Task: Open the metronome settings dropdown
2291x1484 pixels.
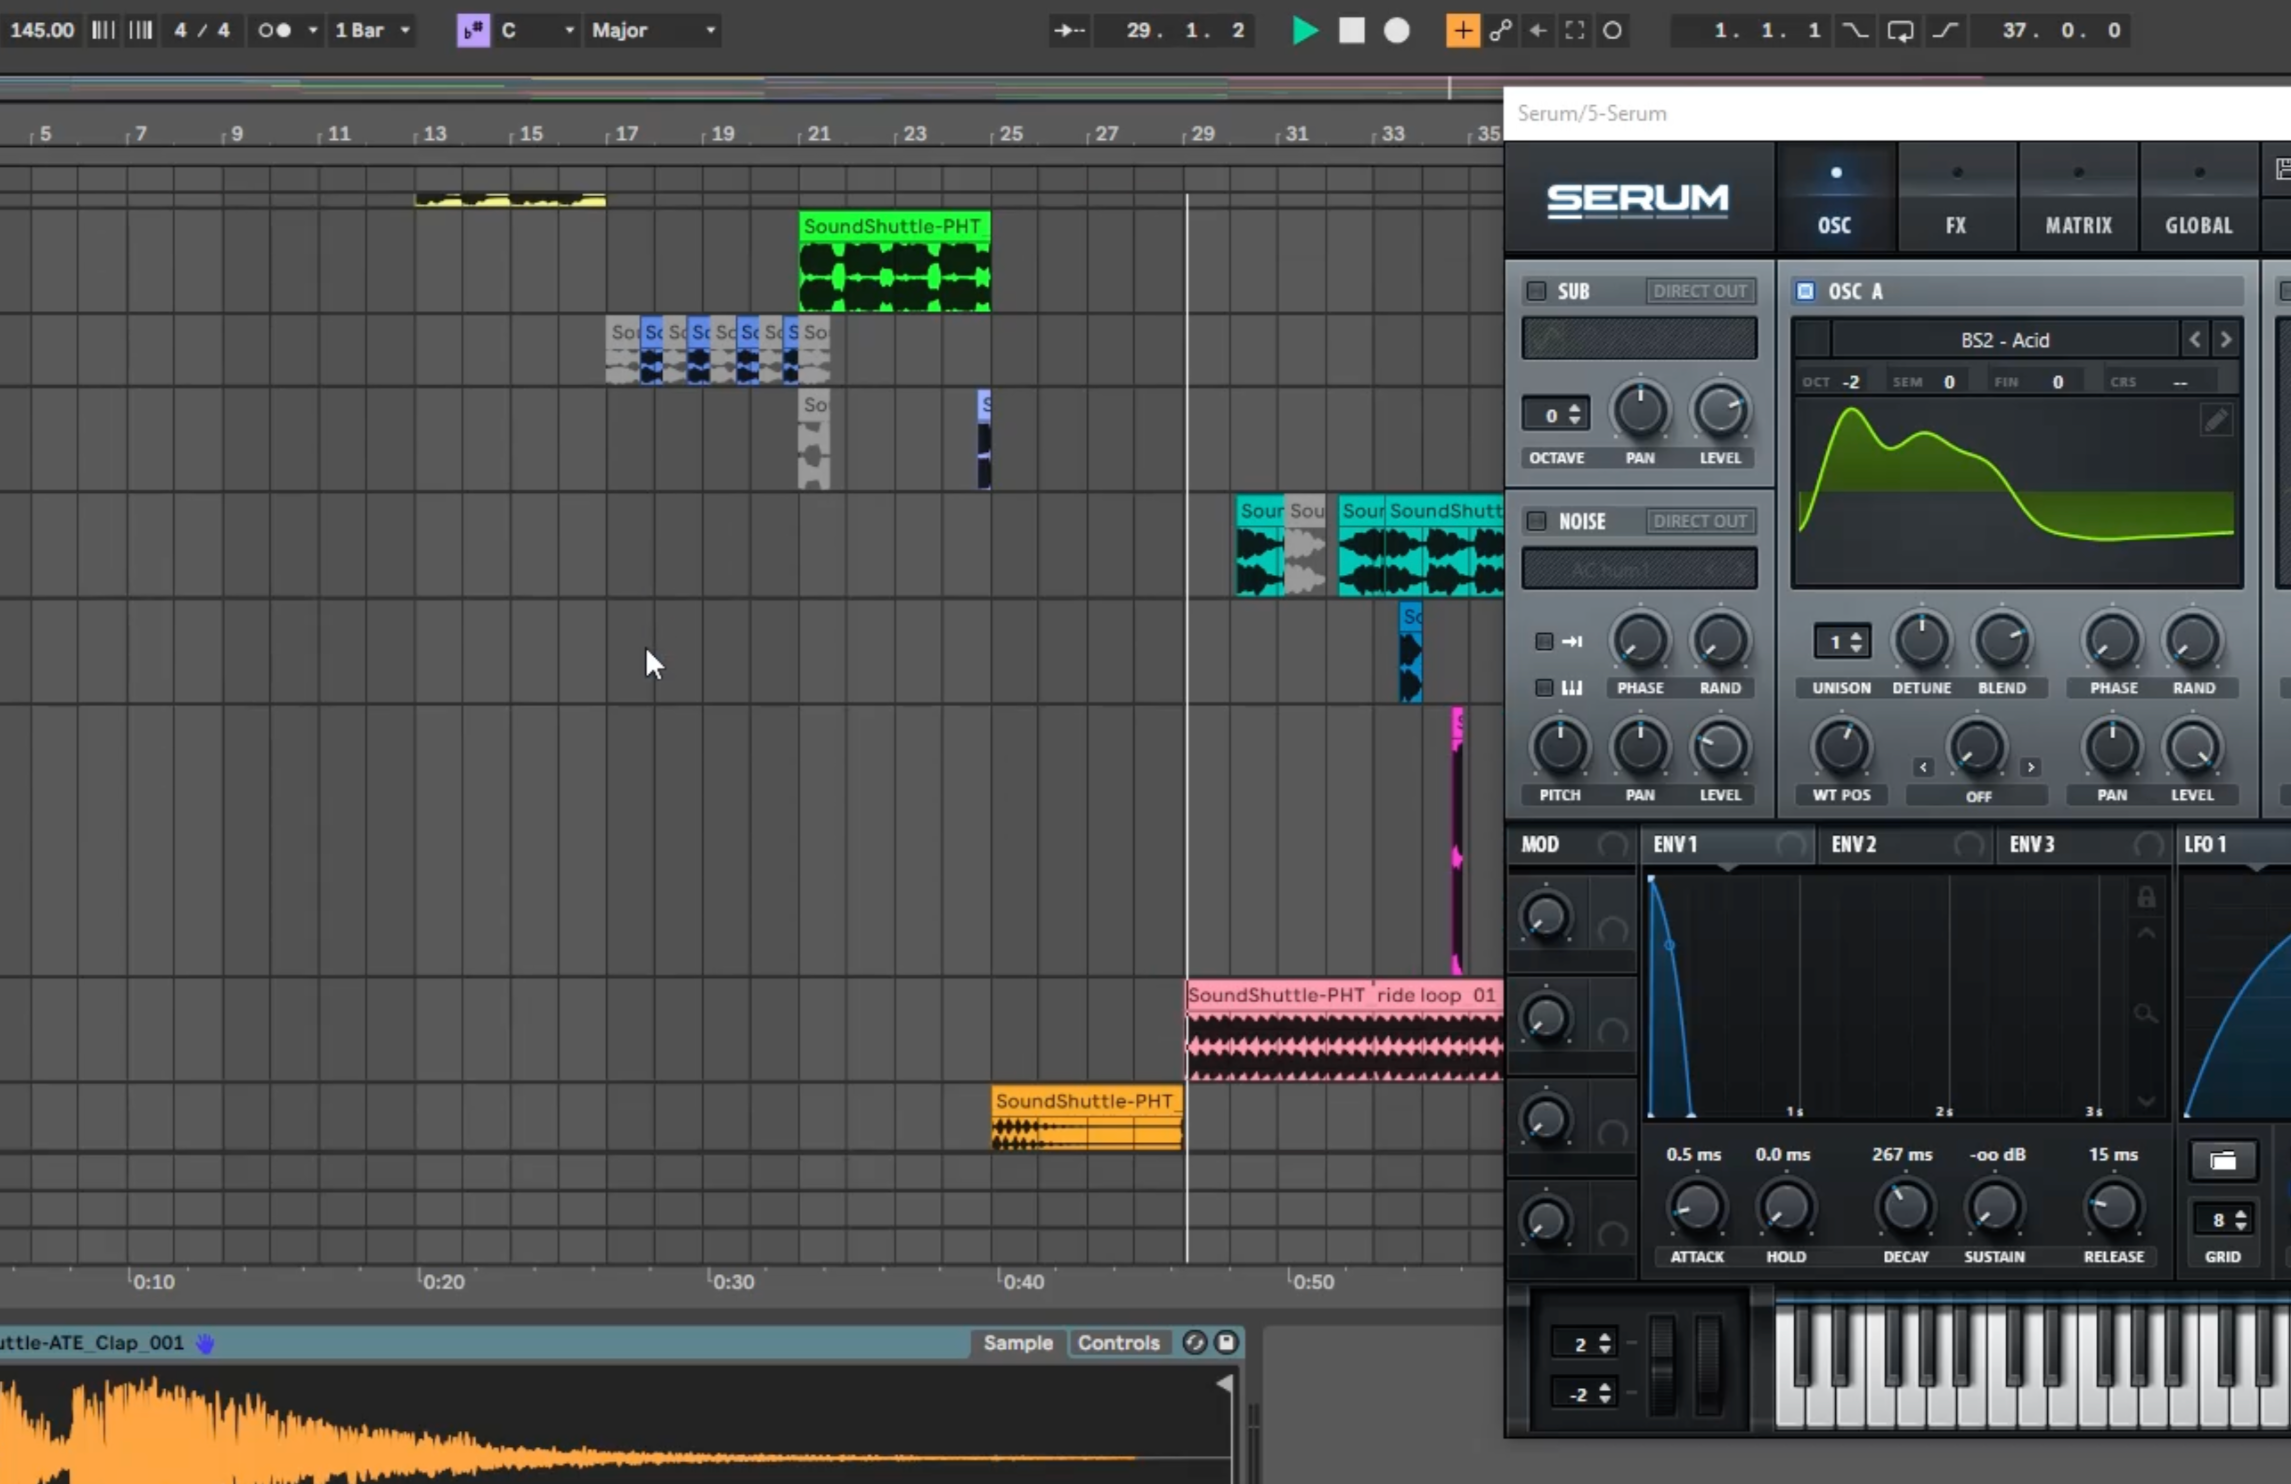Action: click(x=313, y=30)
